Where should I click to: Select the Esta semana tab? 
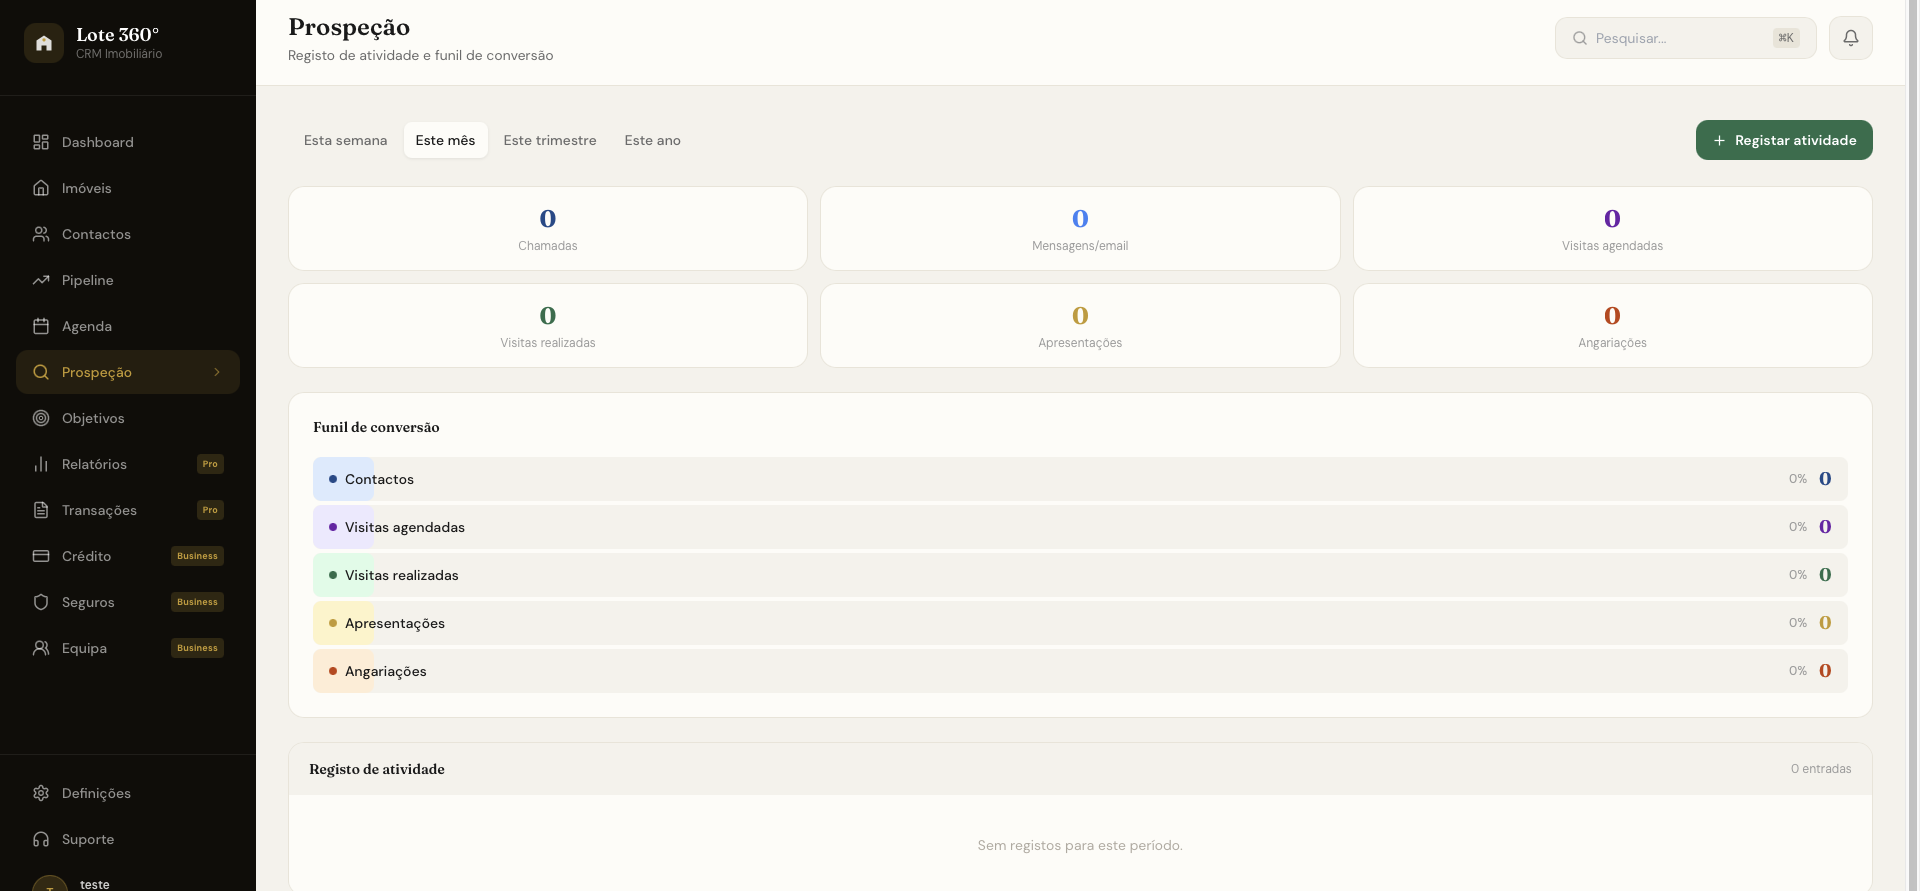tap(345, 140)
